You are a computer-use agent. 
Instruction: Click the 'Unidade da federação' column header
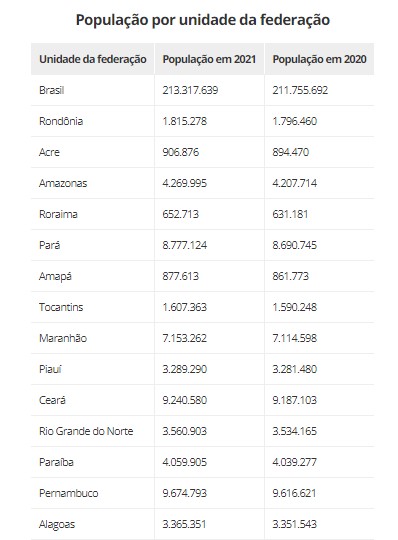[x=93, y=59]
